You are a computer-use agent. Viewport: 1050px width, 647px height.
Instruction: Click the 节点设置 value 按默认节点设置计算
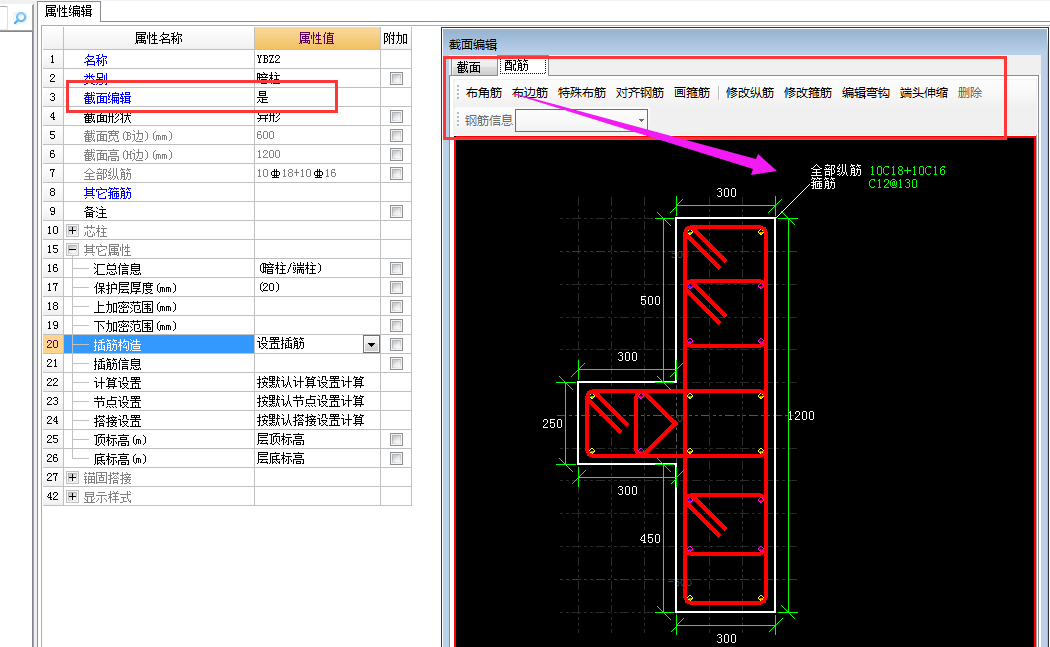(311, 401)
